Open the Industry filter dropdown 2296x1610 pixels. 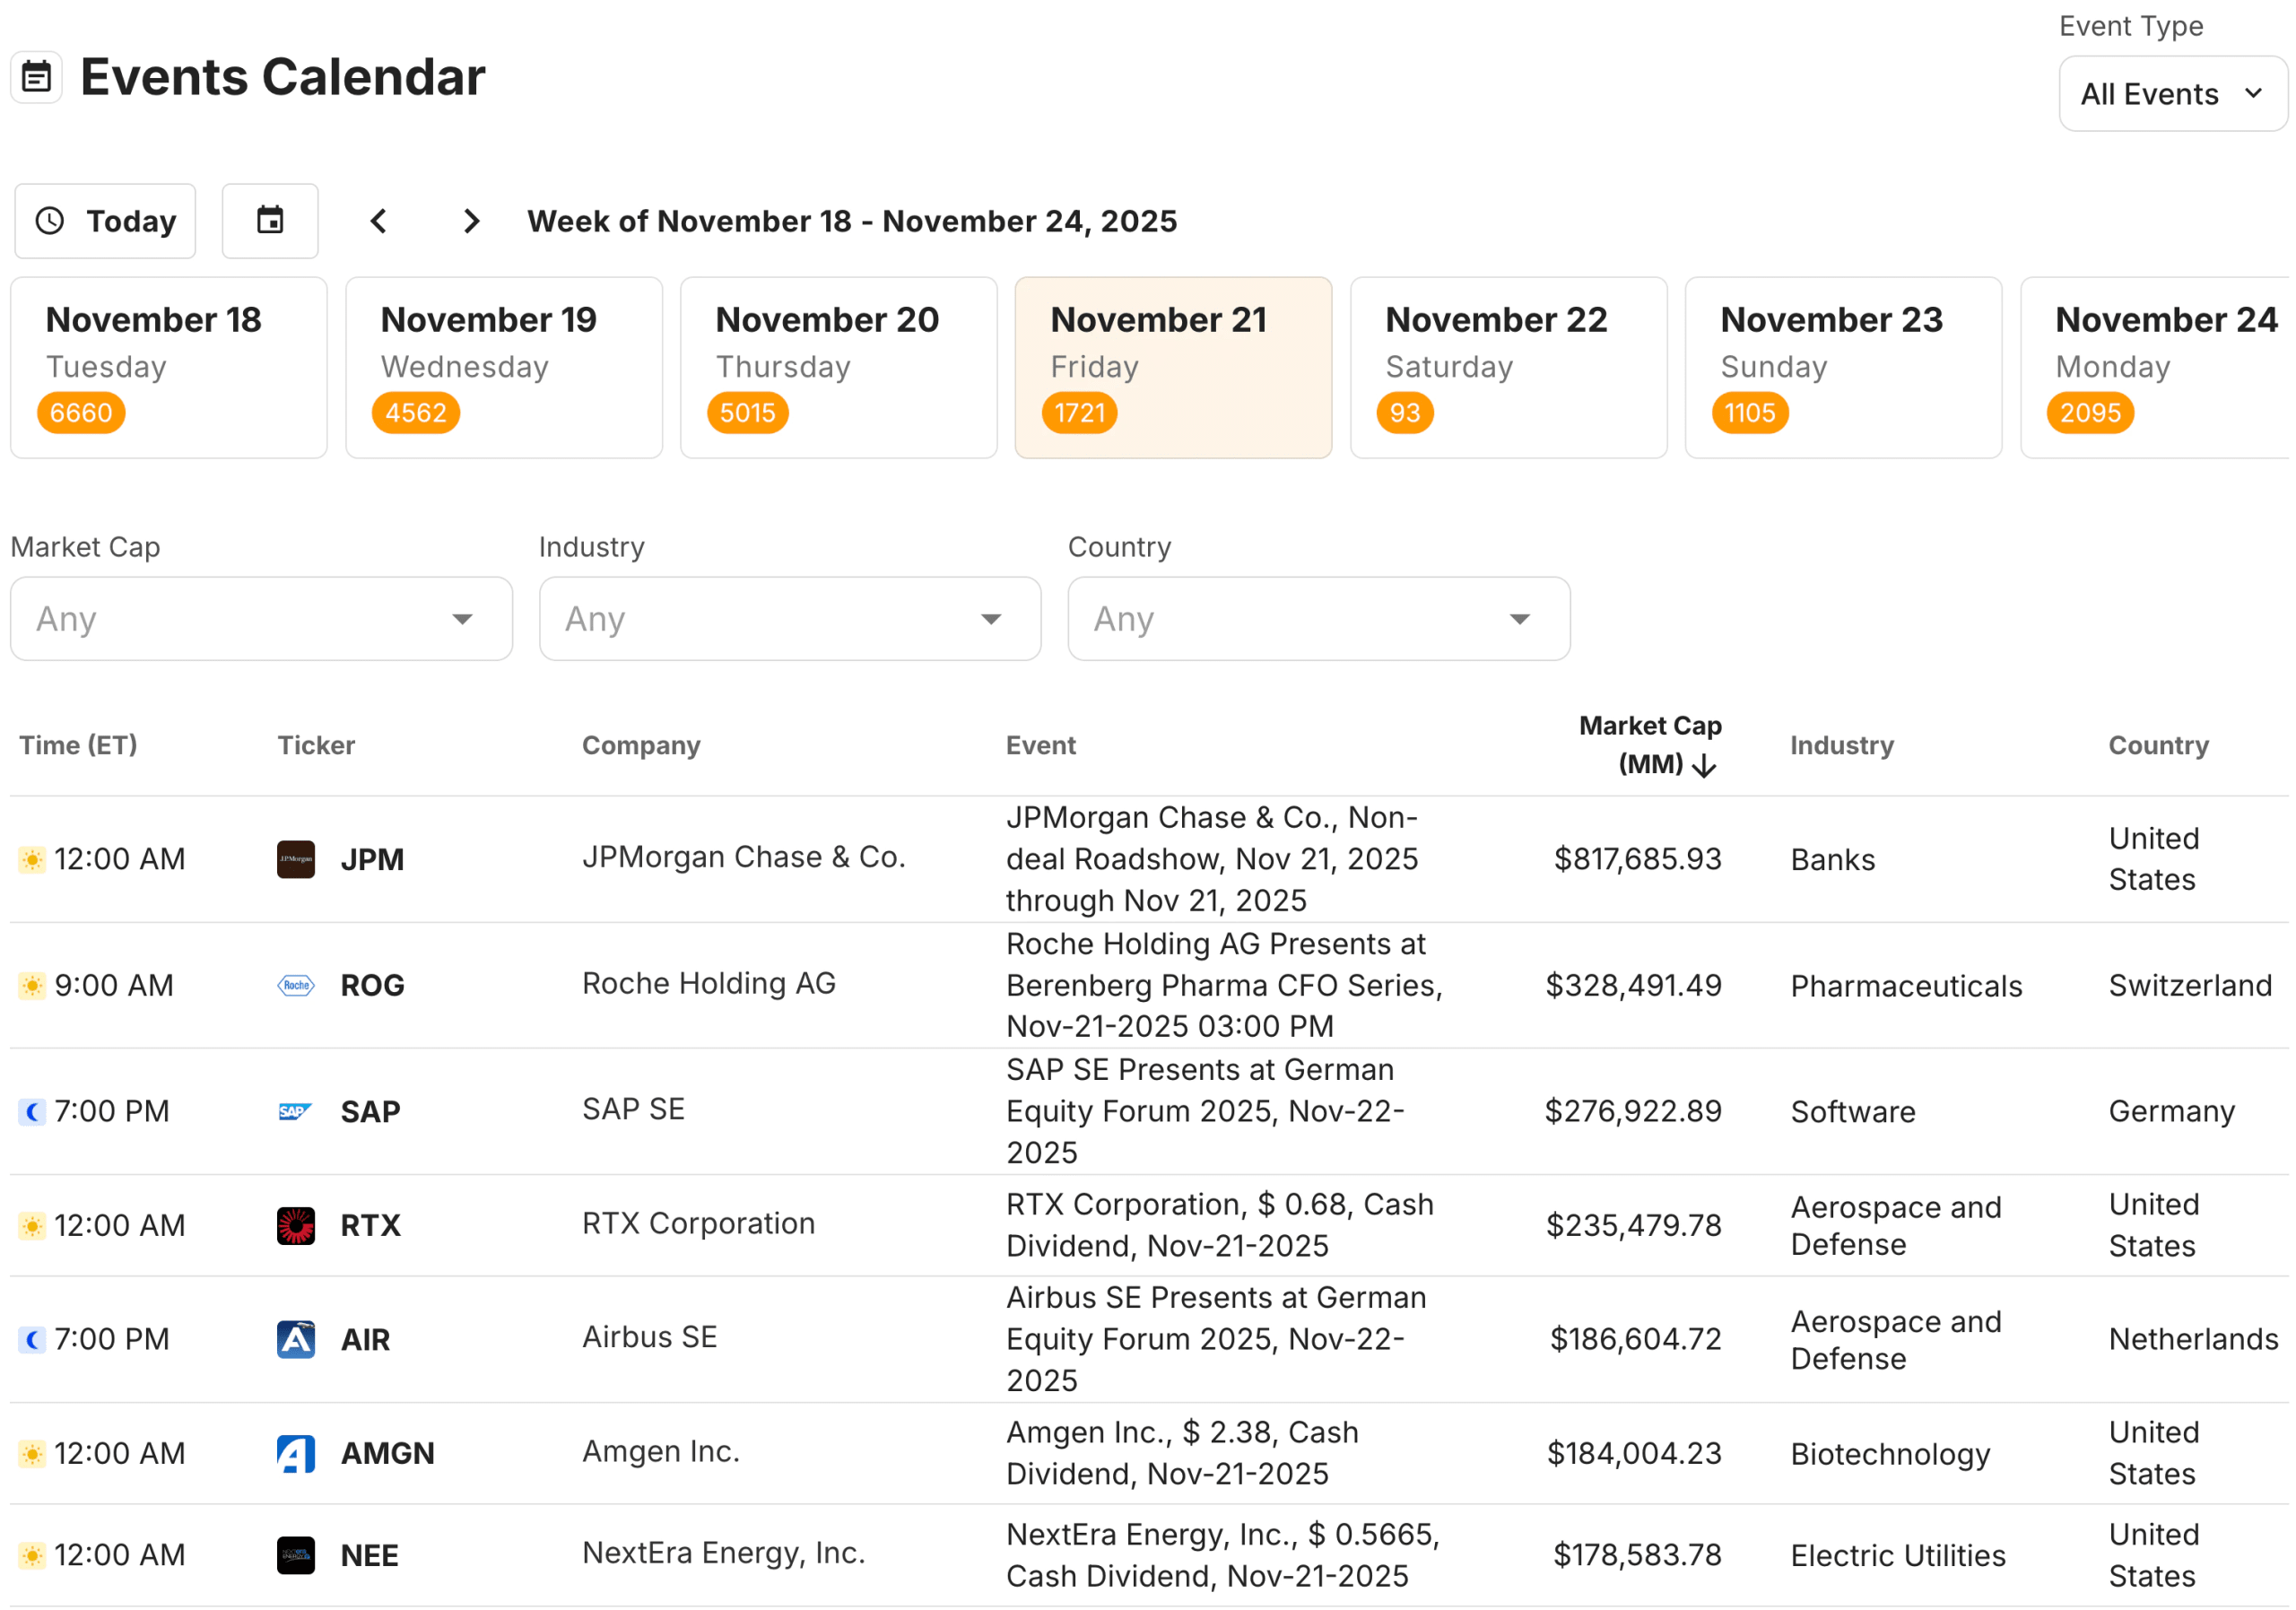(790, 618)
